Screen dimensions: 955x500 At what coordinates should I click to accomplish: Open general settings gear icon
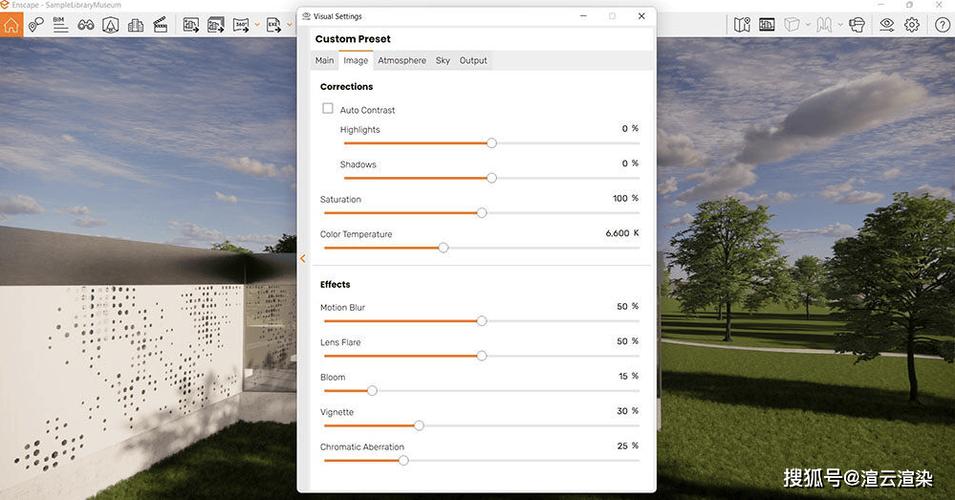[x=912, y=25]
